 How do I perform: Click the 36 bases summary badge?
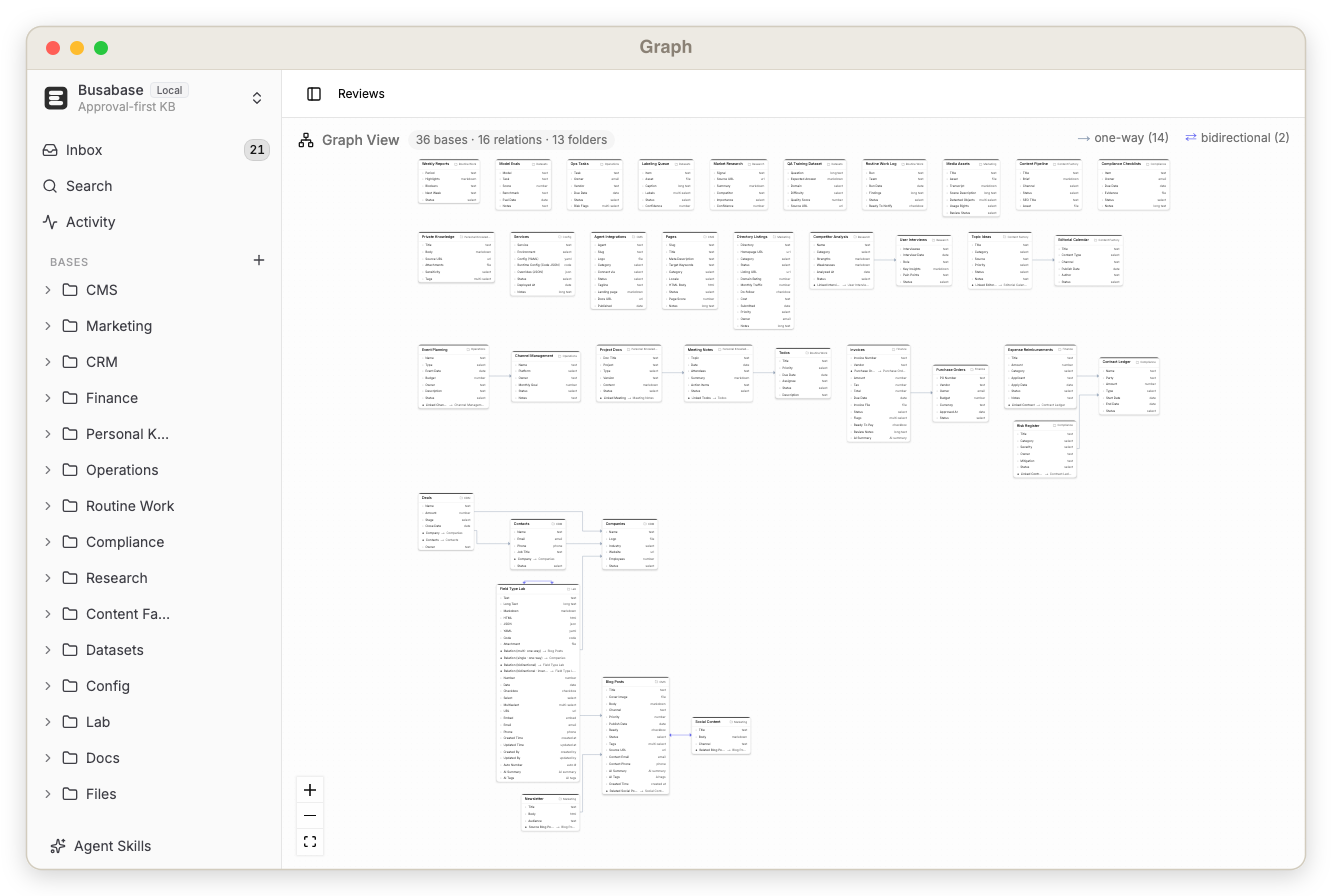511,140
